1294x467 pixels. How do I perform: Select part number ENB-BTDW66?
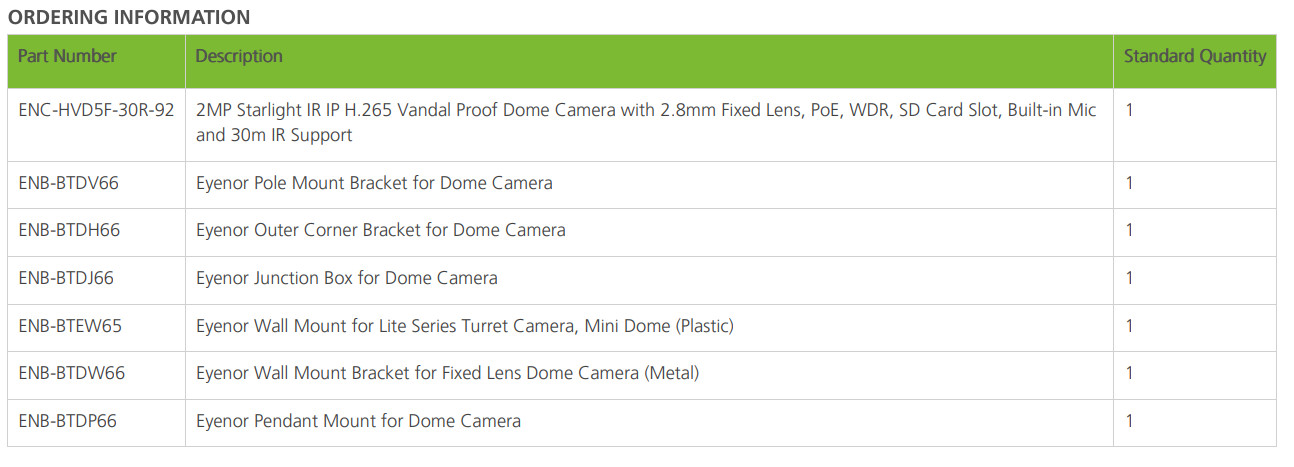(x=71, y=373)
